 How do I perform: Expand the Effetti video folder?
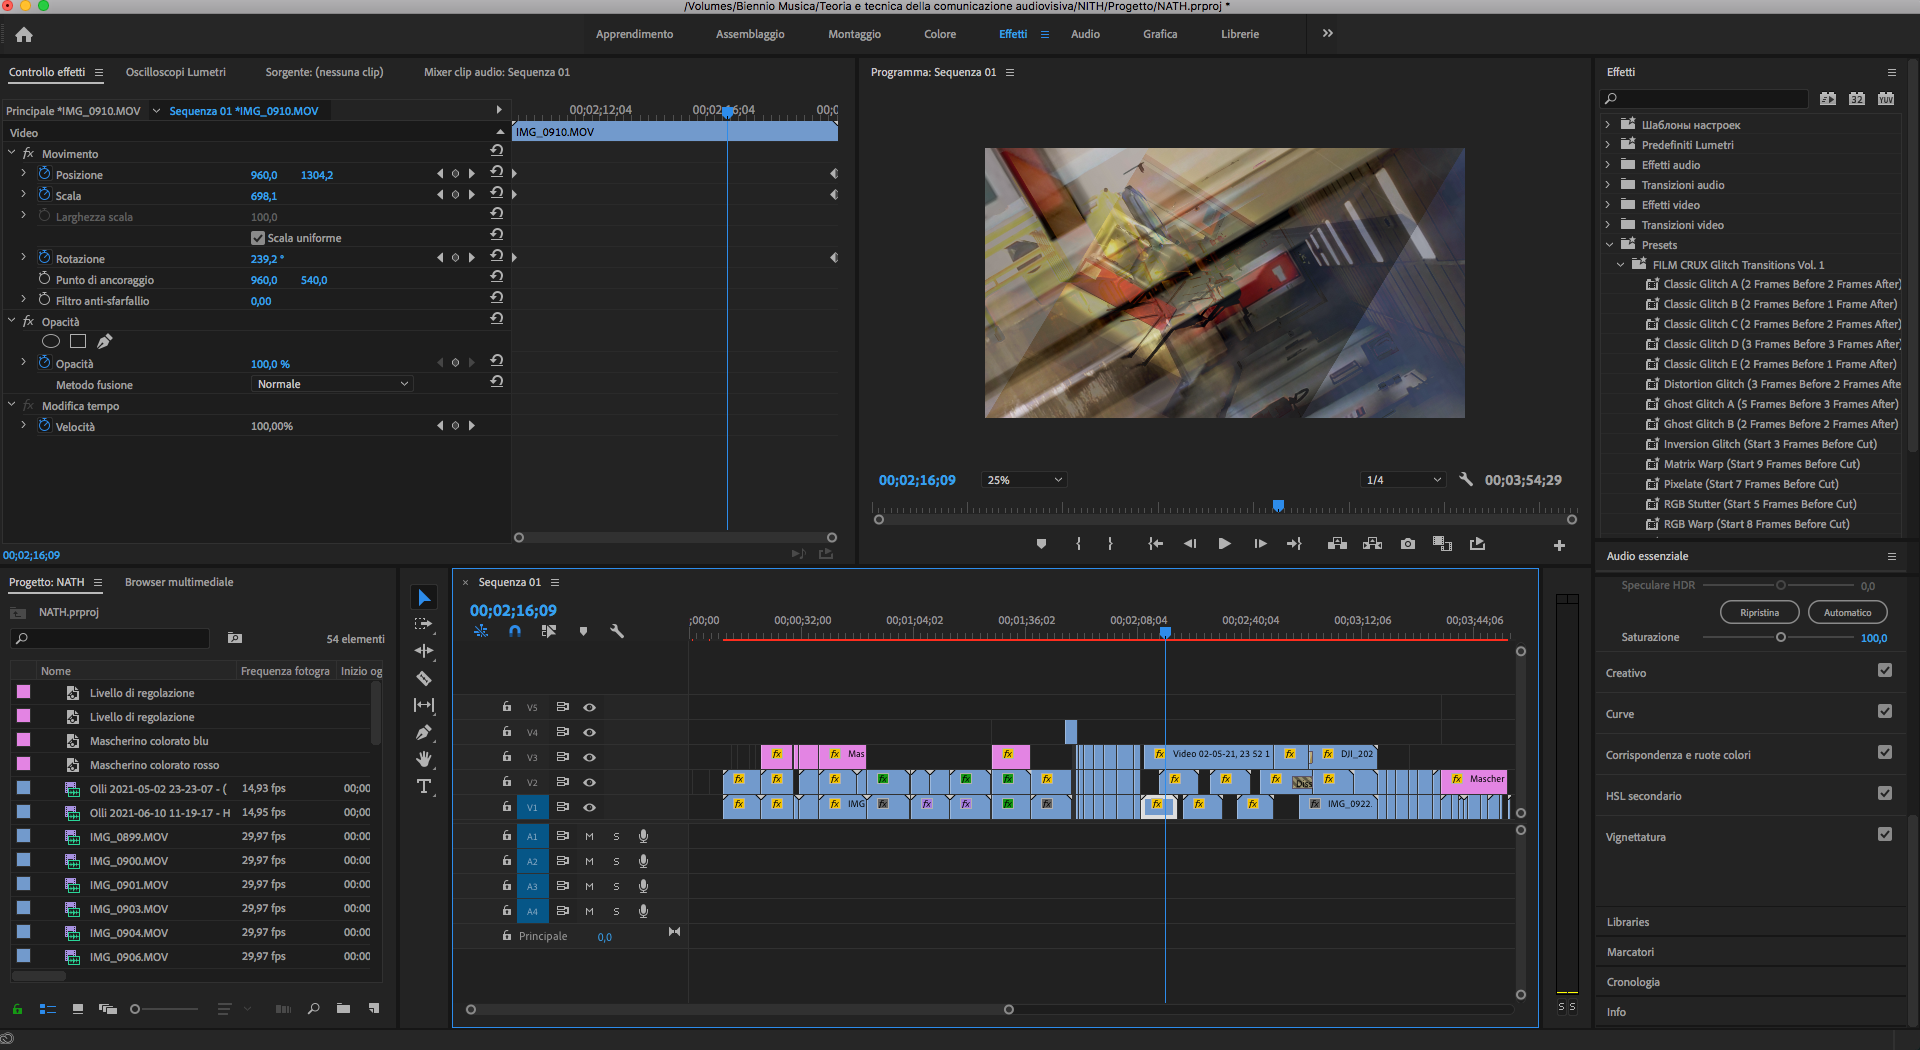1608,205
